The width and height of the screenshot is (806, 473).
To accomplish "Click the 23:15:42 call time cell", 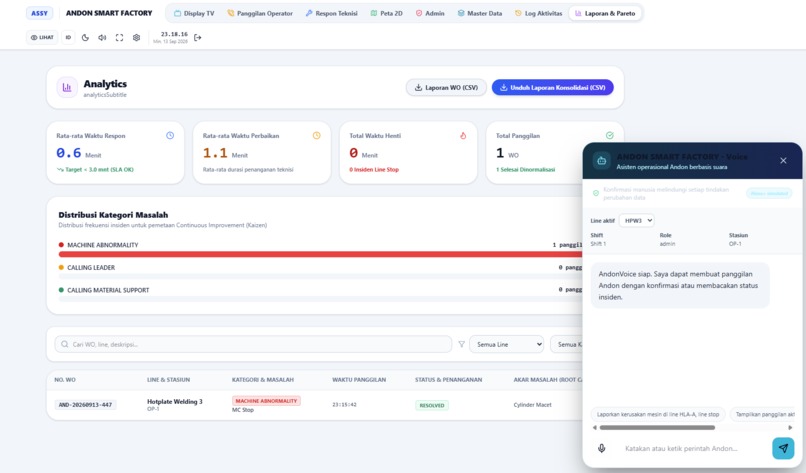I will point(344,405).
